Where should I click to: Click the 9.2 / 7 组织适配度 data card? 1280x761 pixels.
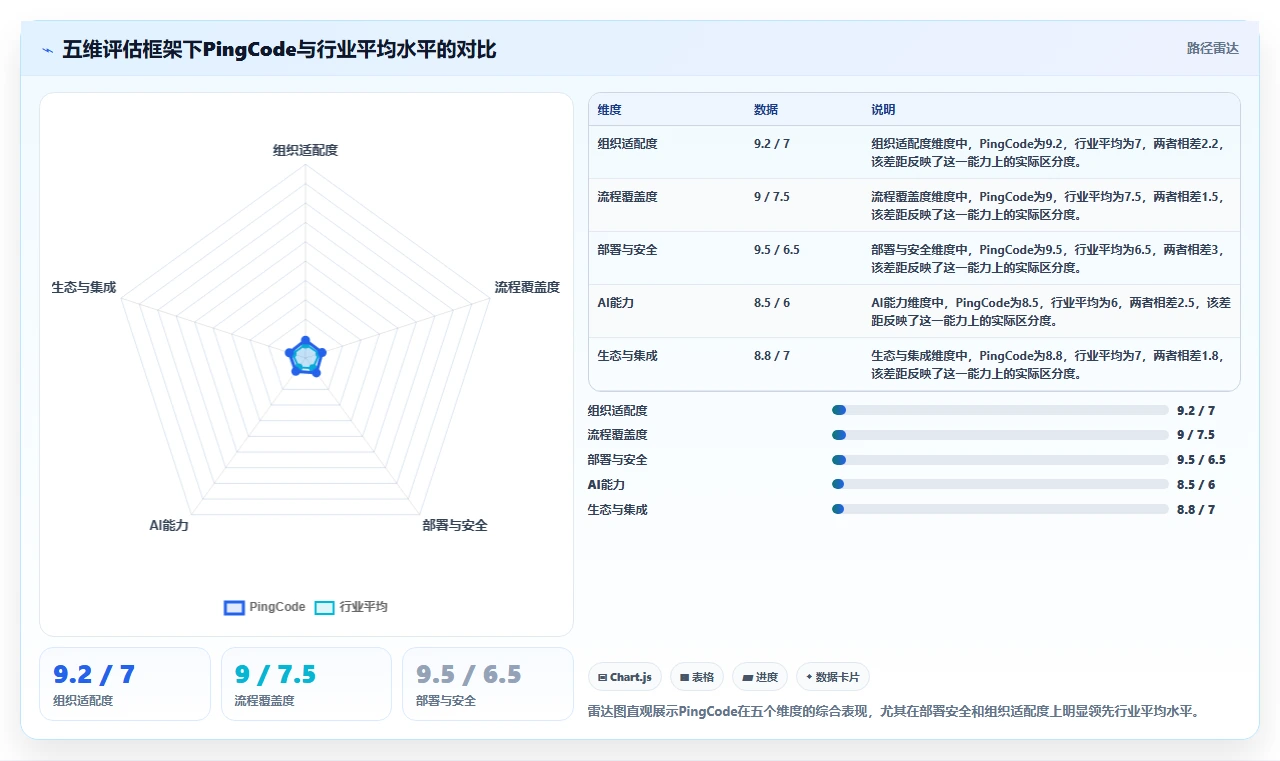pyautogui.click(x=125, y=684)
